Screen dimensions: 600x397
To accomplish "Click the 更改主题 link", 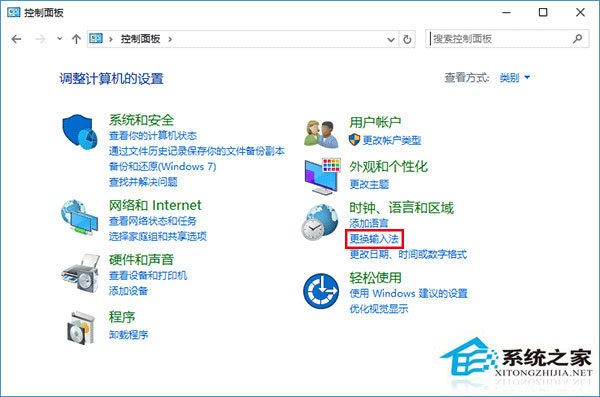I will [x=369, y=185].
